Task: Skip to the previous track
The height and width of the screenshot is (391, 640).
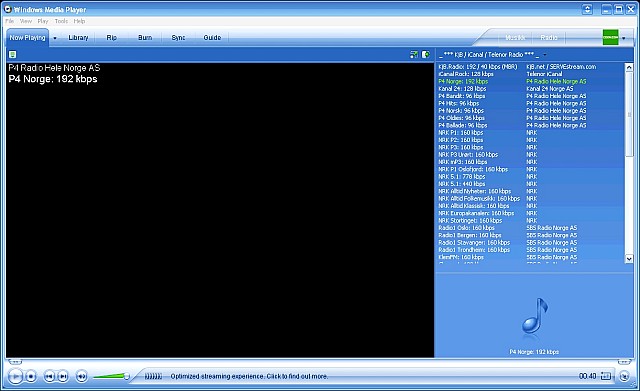Action: [x=49, y=376]
